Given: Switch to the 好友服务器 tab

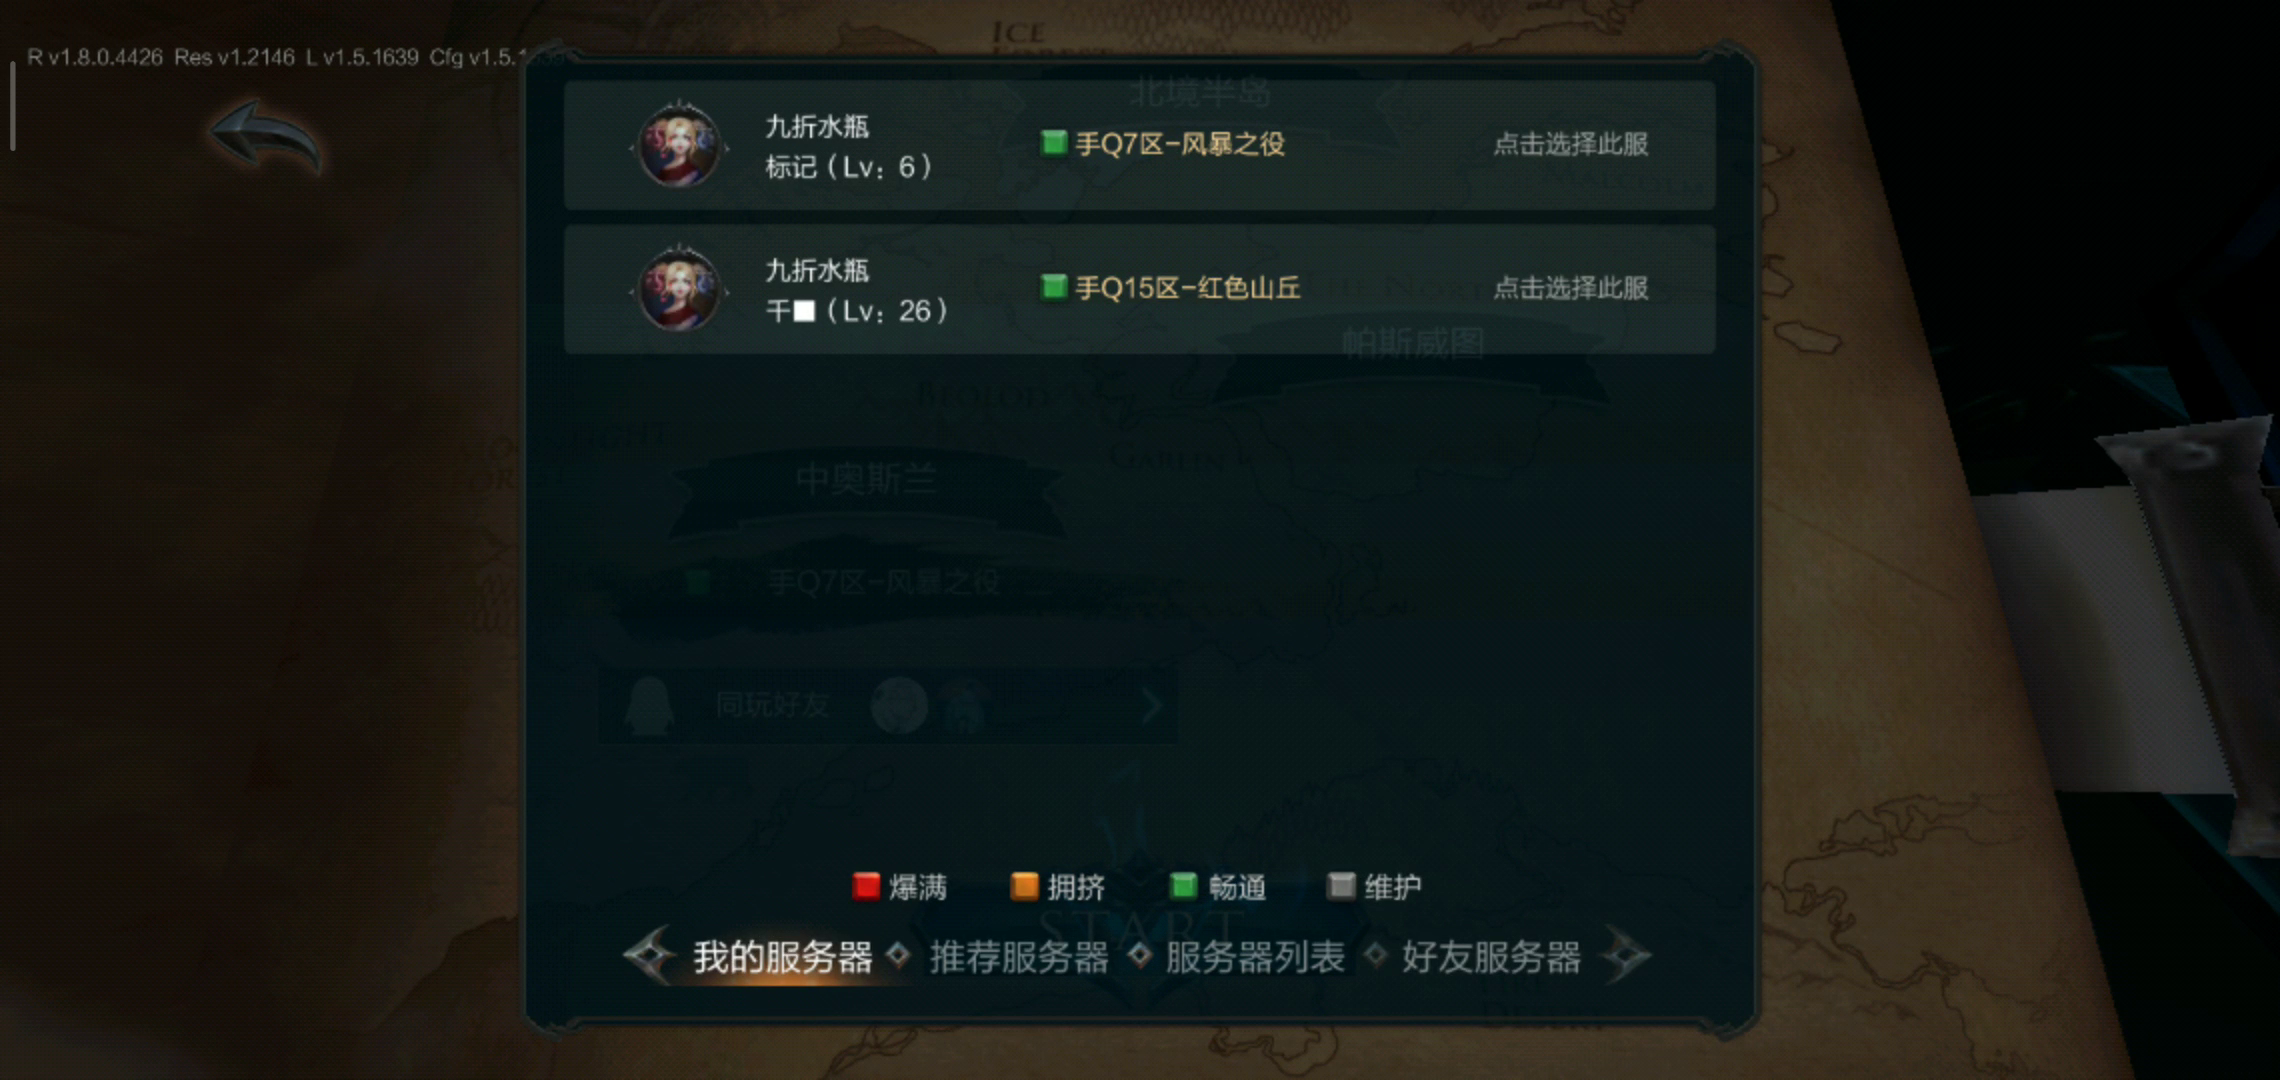Looking at the screenshot, I should (1491, 957).
